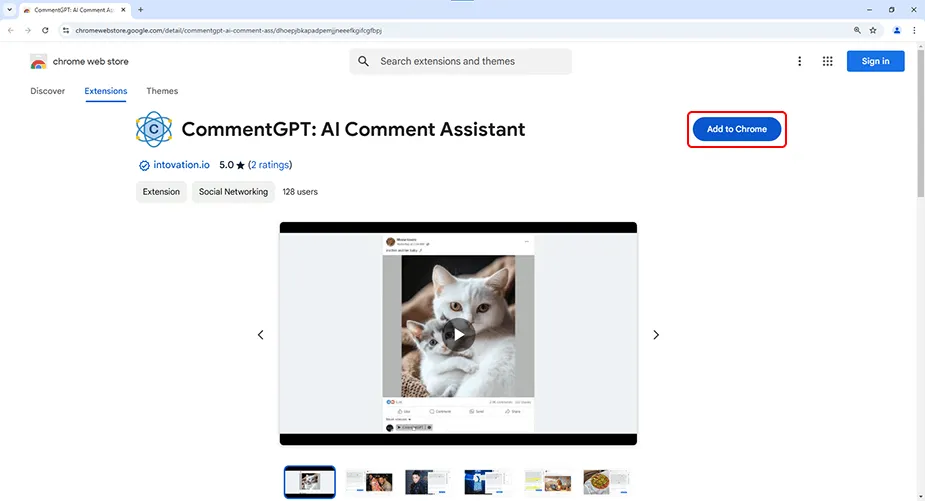Click the browser forward arrow
Screen dimensions: 925x501
pyautogui.click(x=28, y=31)
